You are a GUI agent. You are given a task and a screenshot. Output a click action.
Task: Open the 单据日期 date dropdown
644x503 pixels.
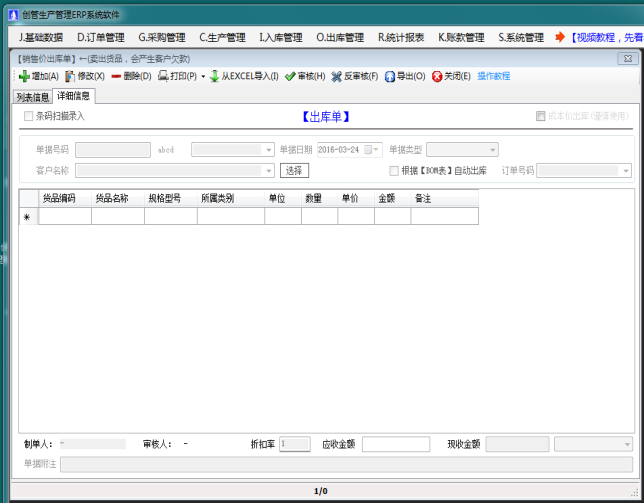[377, 150]
